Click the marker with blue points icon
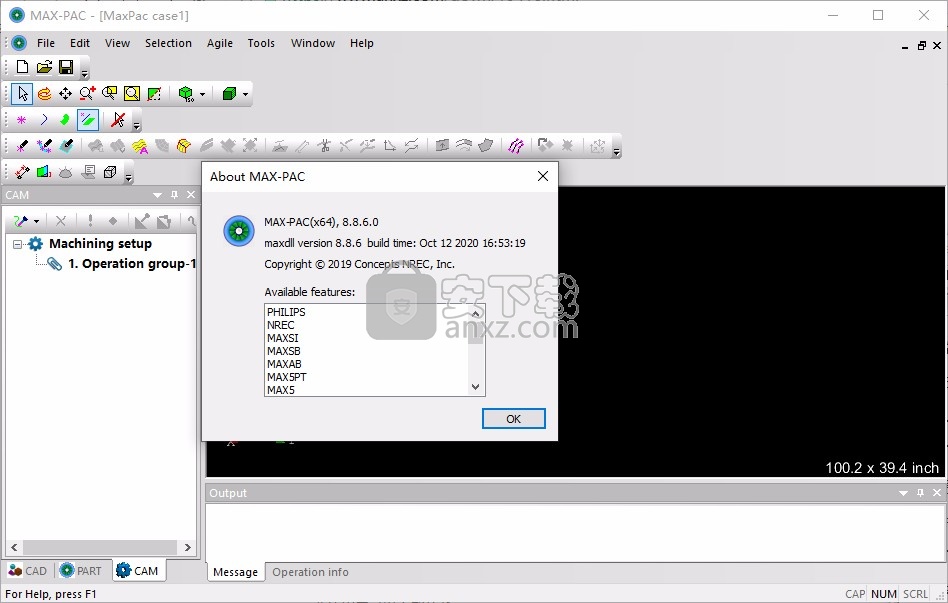Viewport: 948px width, 603px height. point(44,146)
